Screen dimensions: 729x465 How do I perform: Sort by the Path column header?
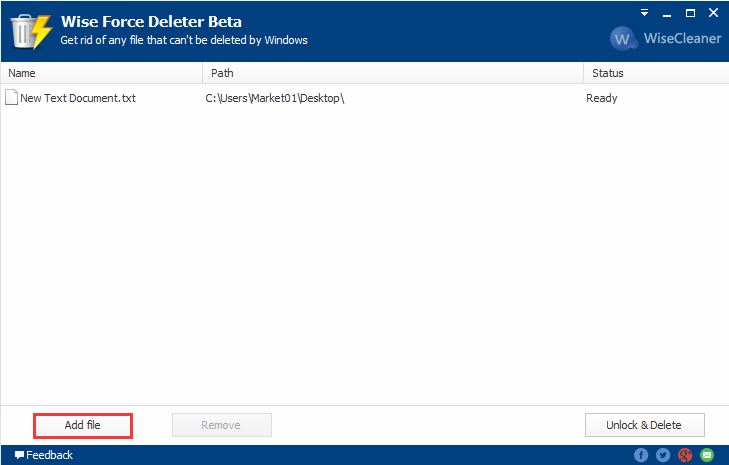click(393, 73)
